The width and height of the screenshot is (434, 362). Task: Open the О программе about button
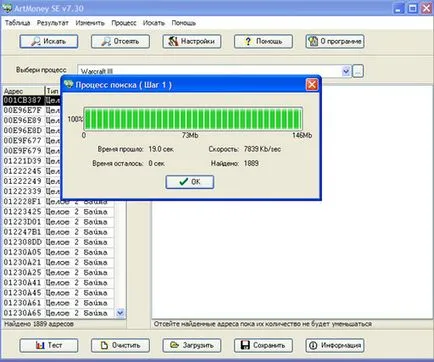[x=335, y=41]
